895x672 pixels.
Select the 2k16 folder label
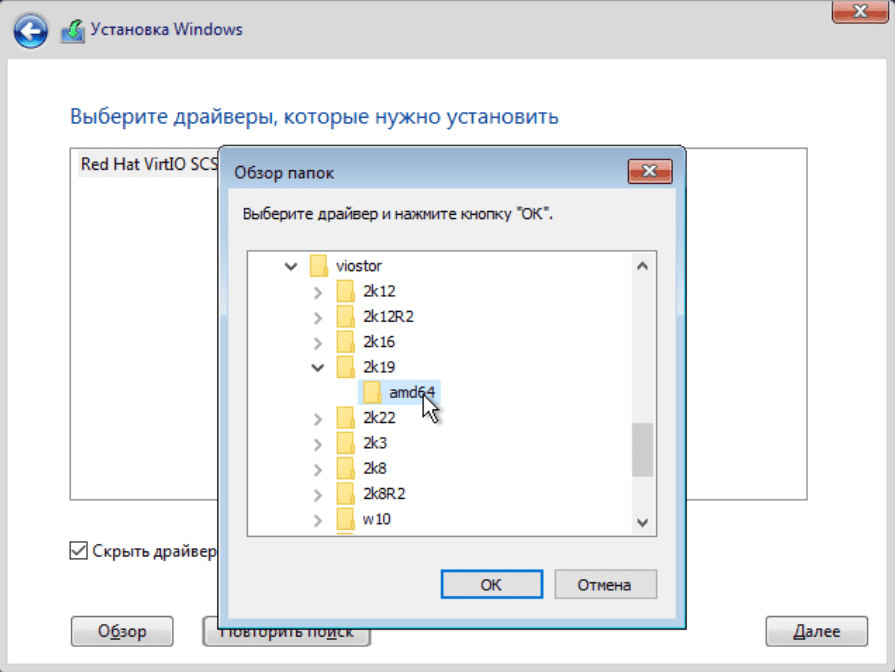click(x=379, y=341)
